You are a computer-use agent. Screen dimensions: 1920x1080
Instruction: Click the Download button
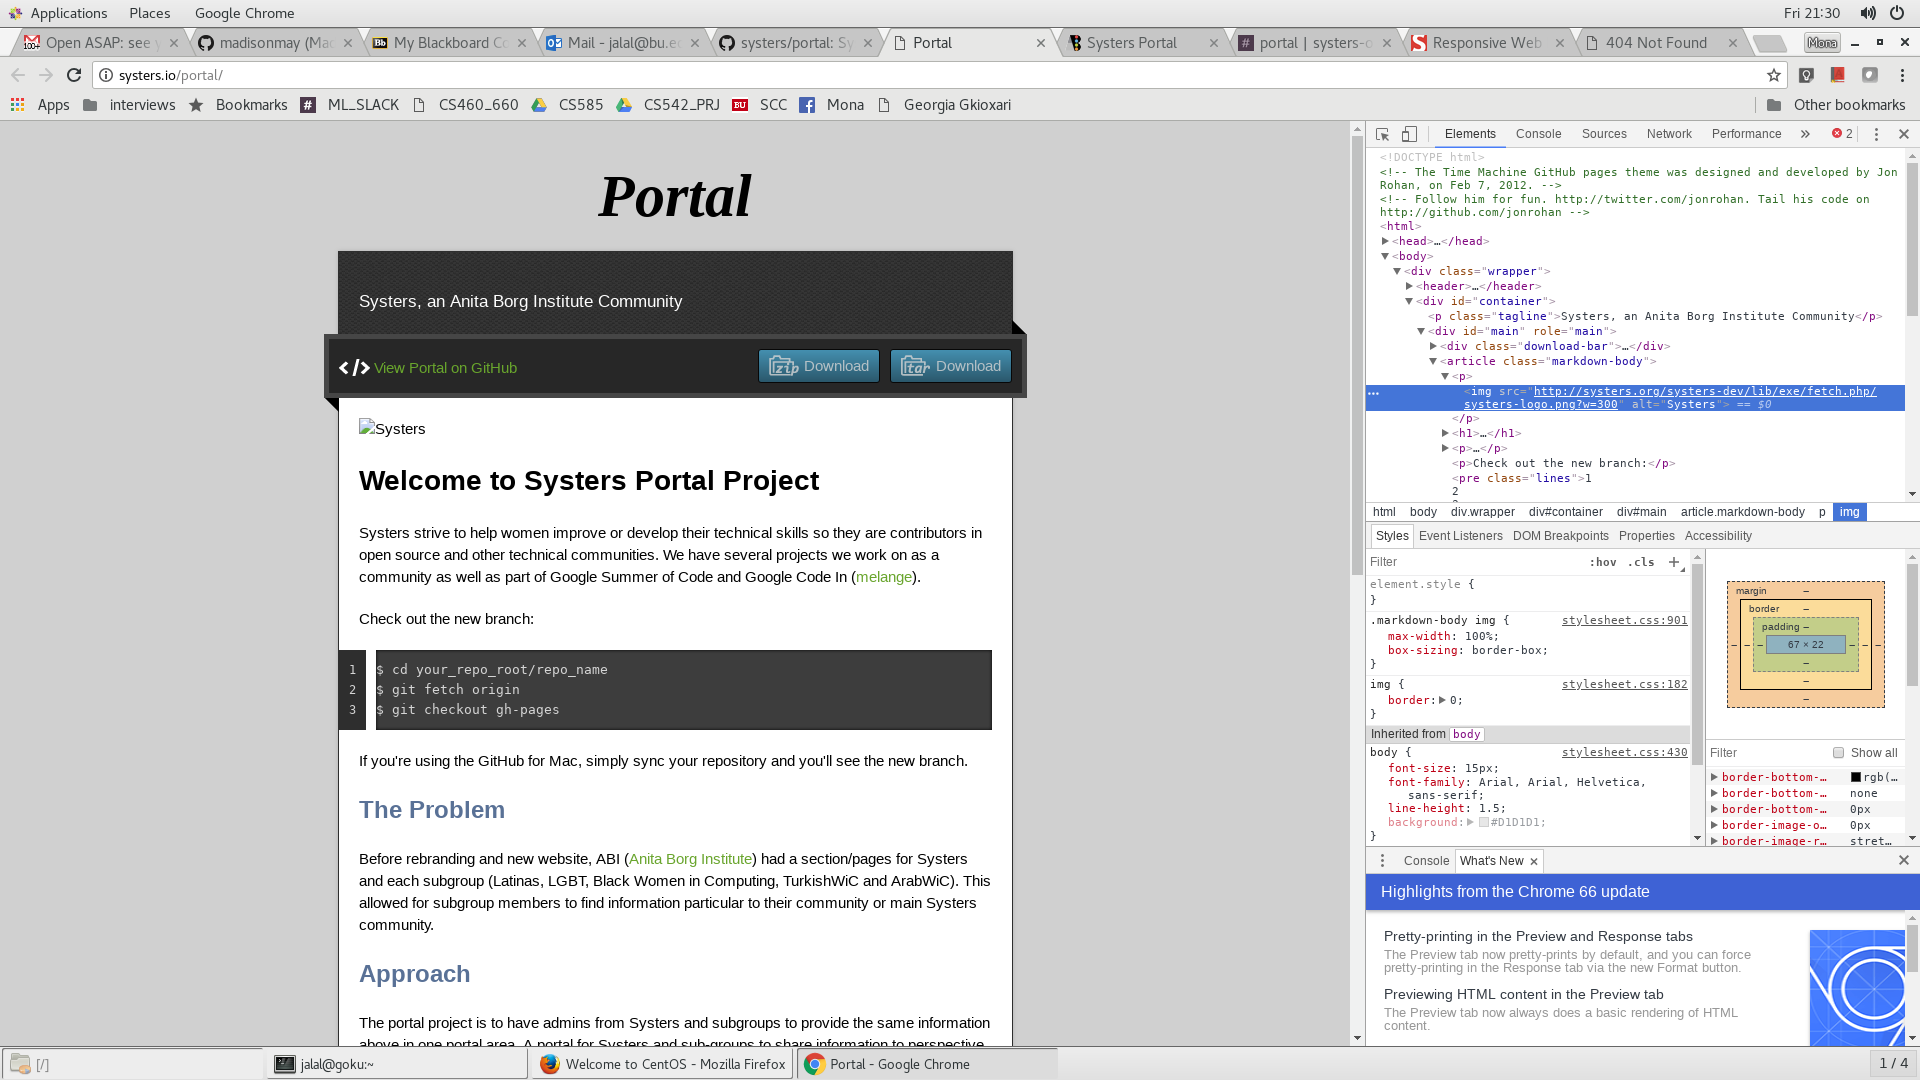819,366
